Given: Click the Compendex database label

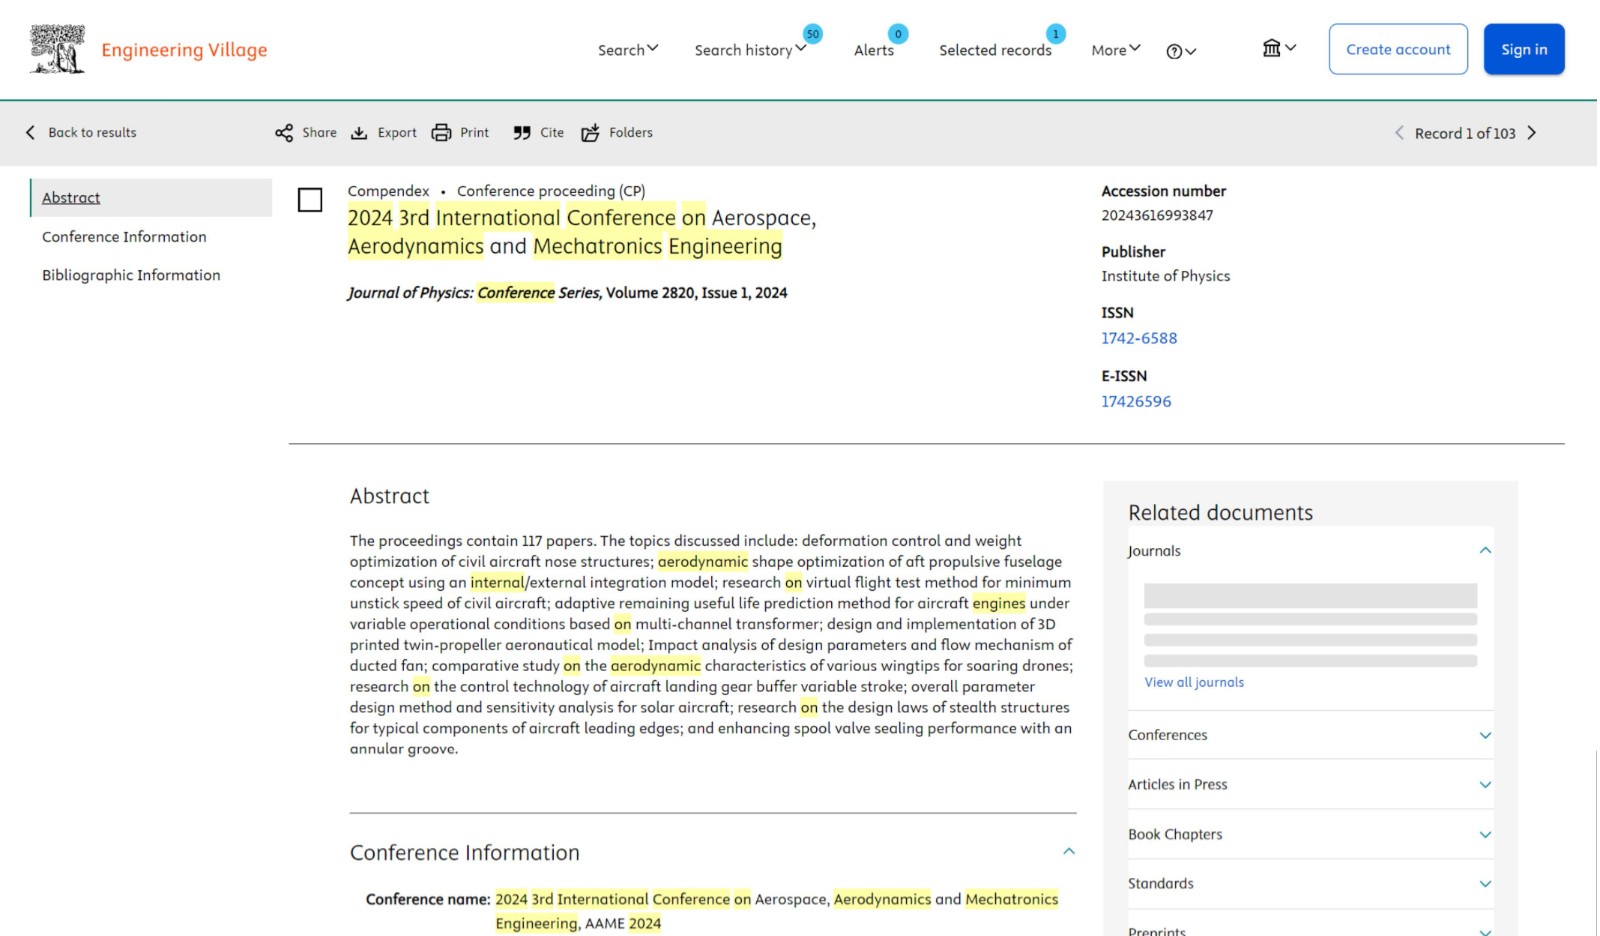Looking at the screenshot, I should click(x=388, y=191).
